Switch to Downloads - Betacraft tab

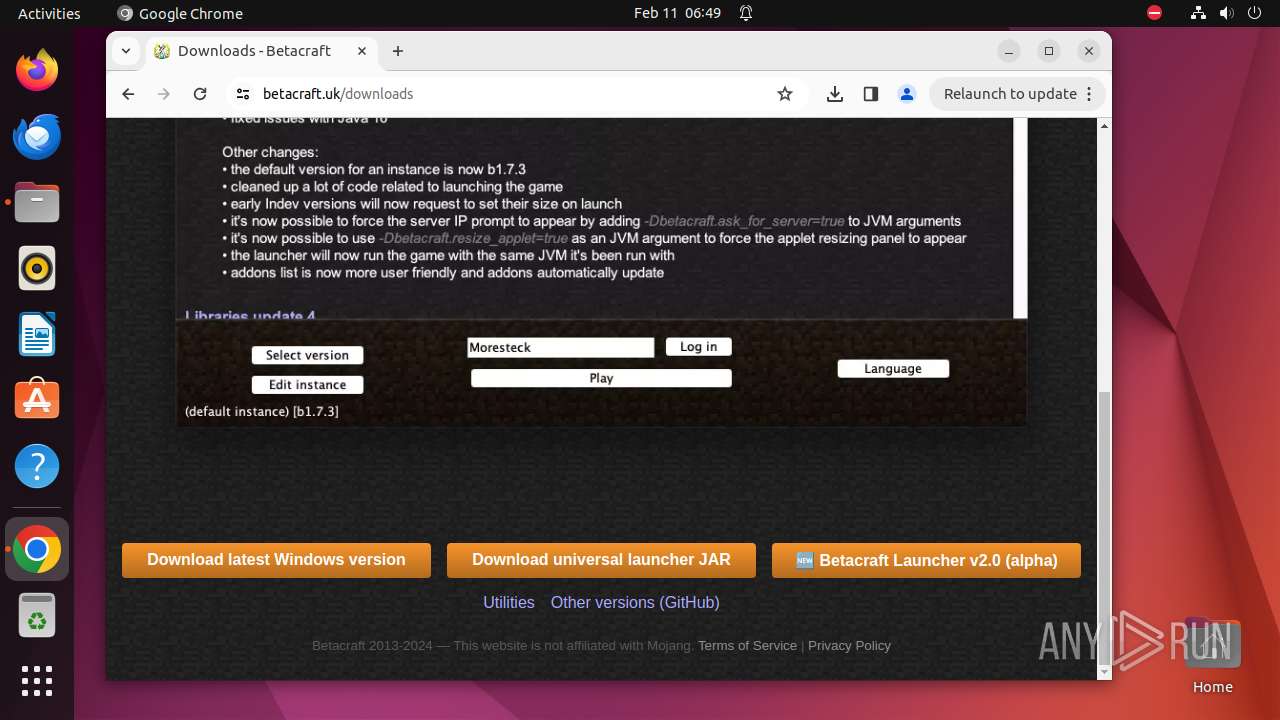(x=261, y=51)
